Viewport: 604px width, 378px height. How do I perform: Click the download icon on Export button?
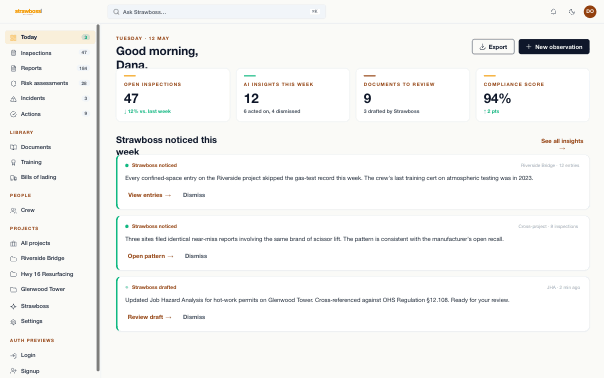pyautogui.click(x=482, y=47)
